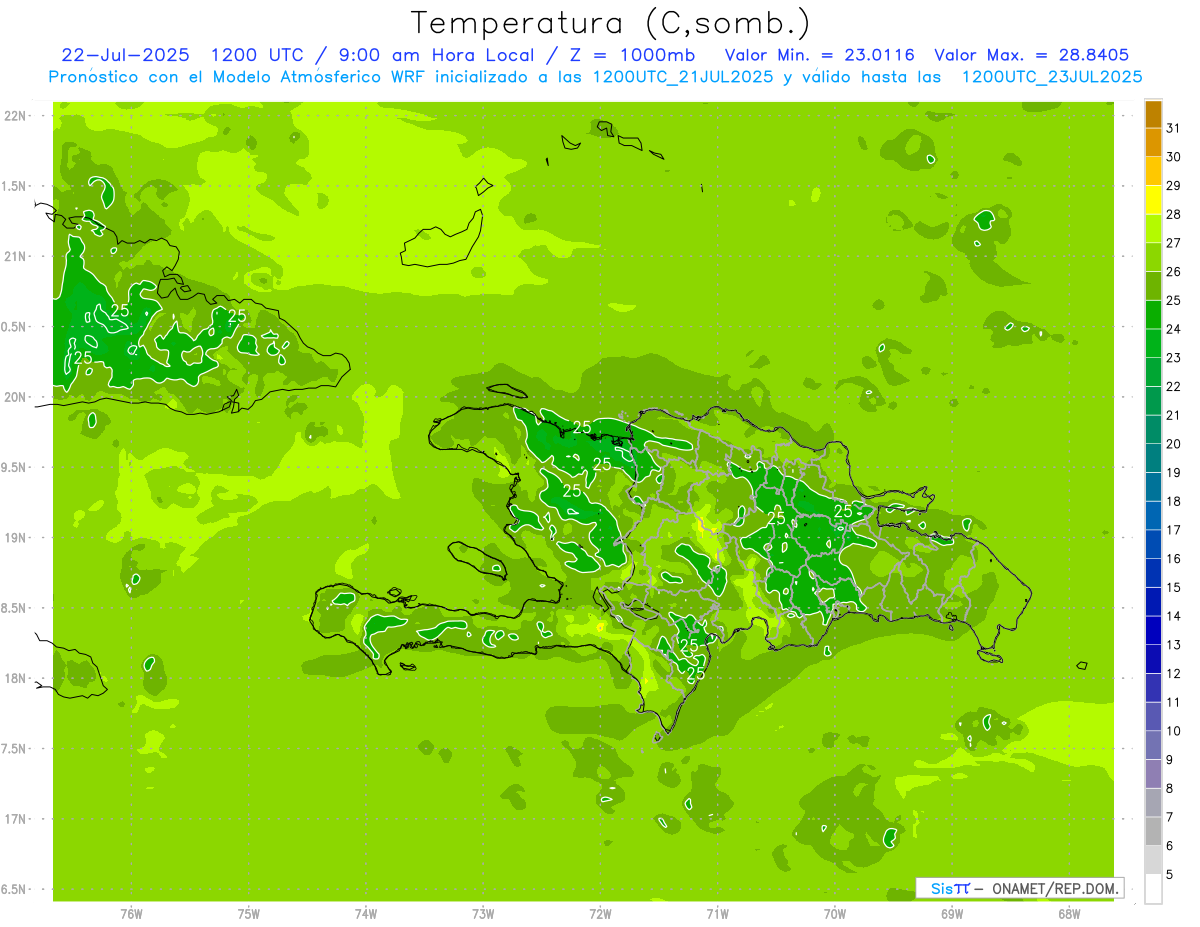The image size is (1200, 927).
Task: Click the "22N" latitude axis label
Action: point(15,115)
